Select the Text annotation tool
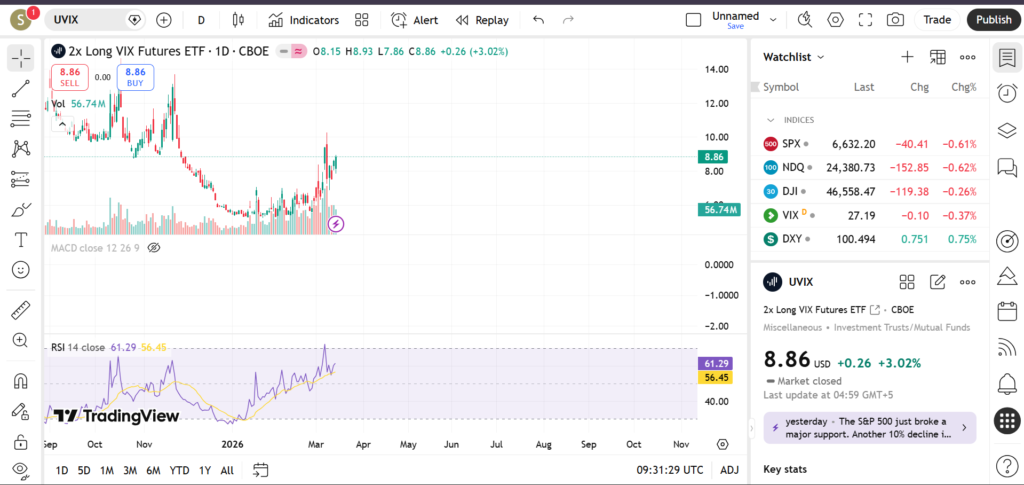This screenshot has width=1024, height=485. [x=20, y=240]
